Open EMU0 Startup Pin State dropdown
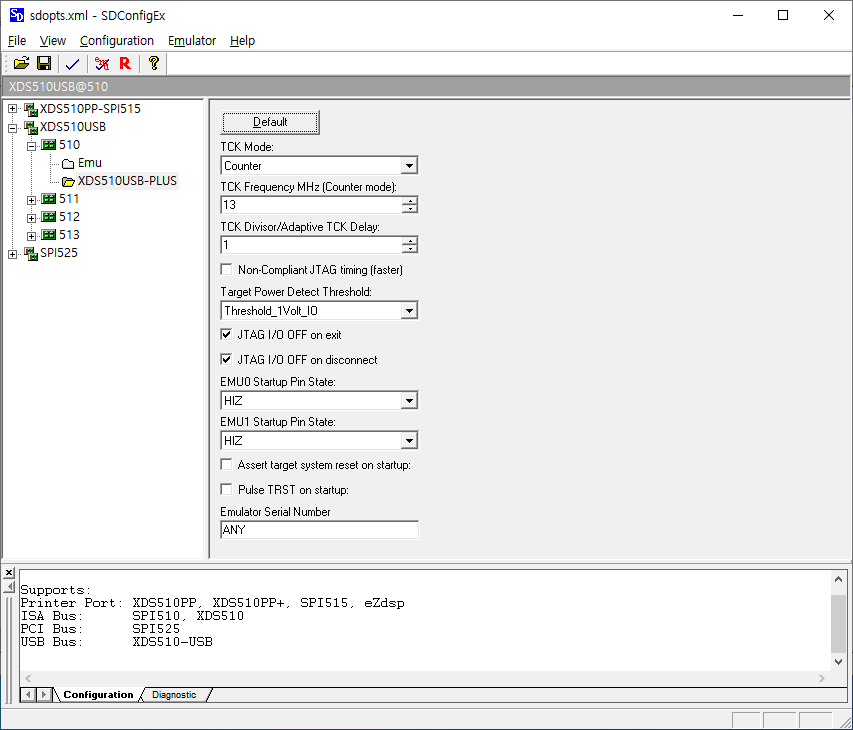The image size is (853, 730). coord(409,401)
